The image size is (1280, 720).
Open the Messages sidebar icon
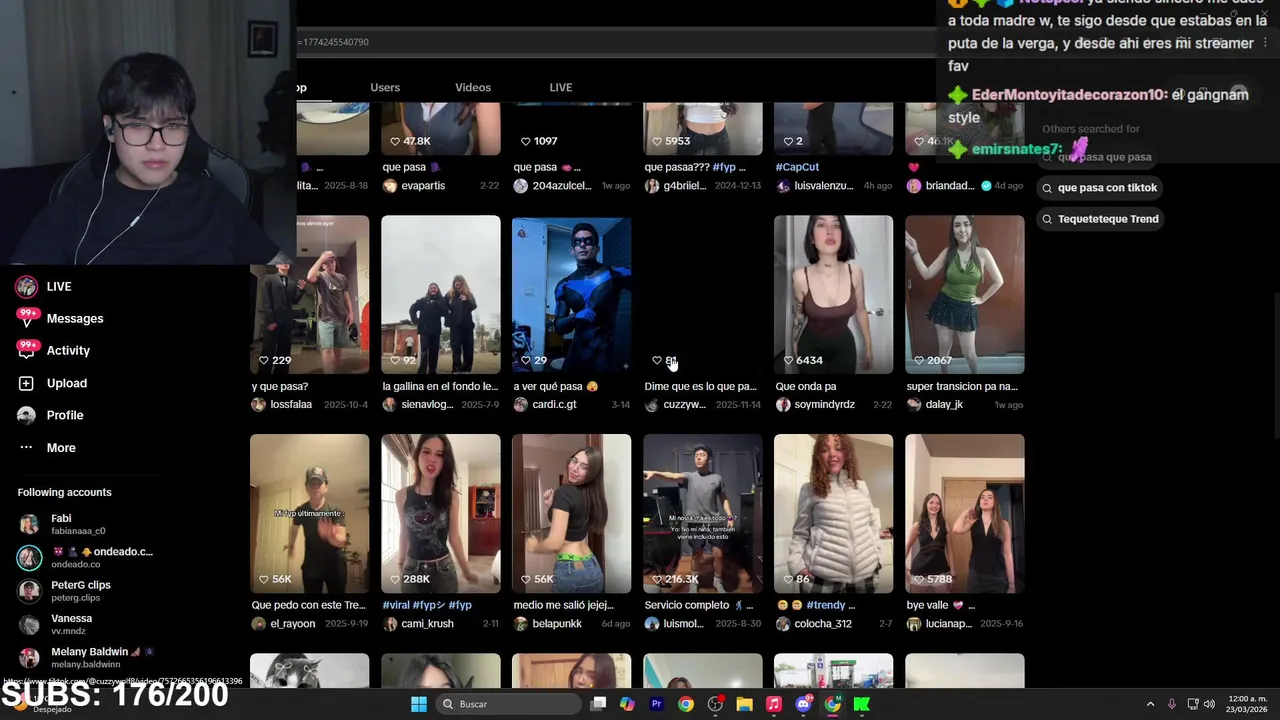coord(27,319)
